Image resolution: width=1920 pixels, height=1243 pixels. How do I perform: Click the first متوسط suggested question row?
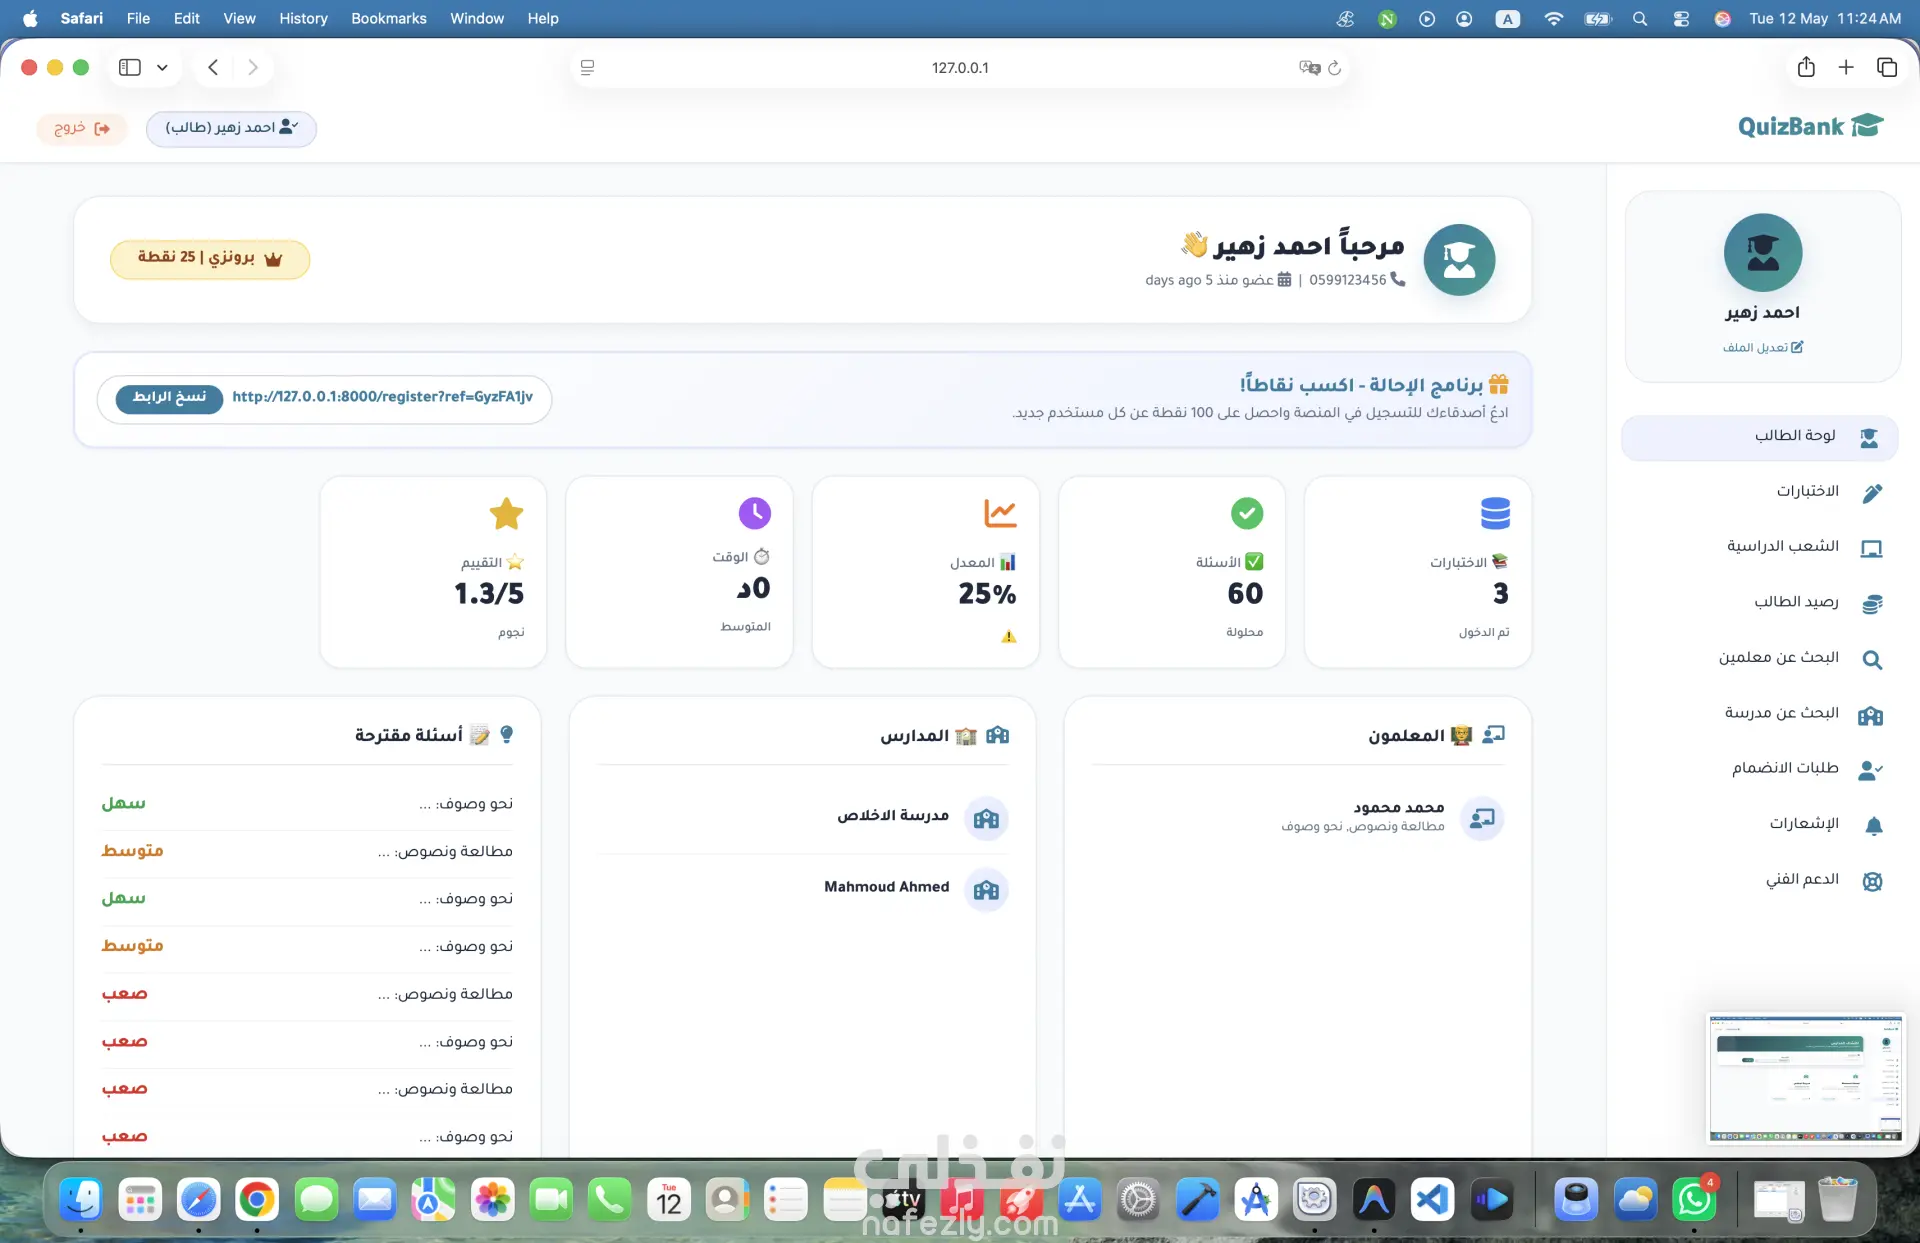[x=307, y=852]
